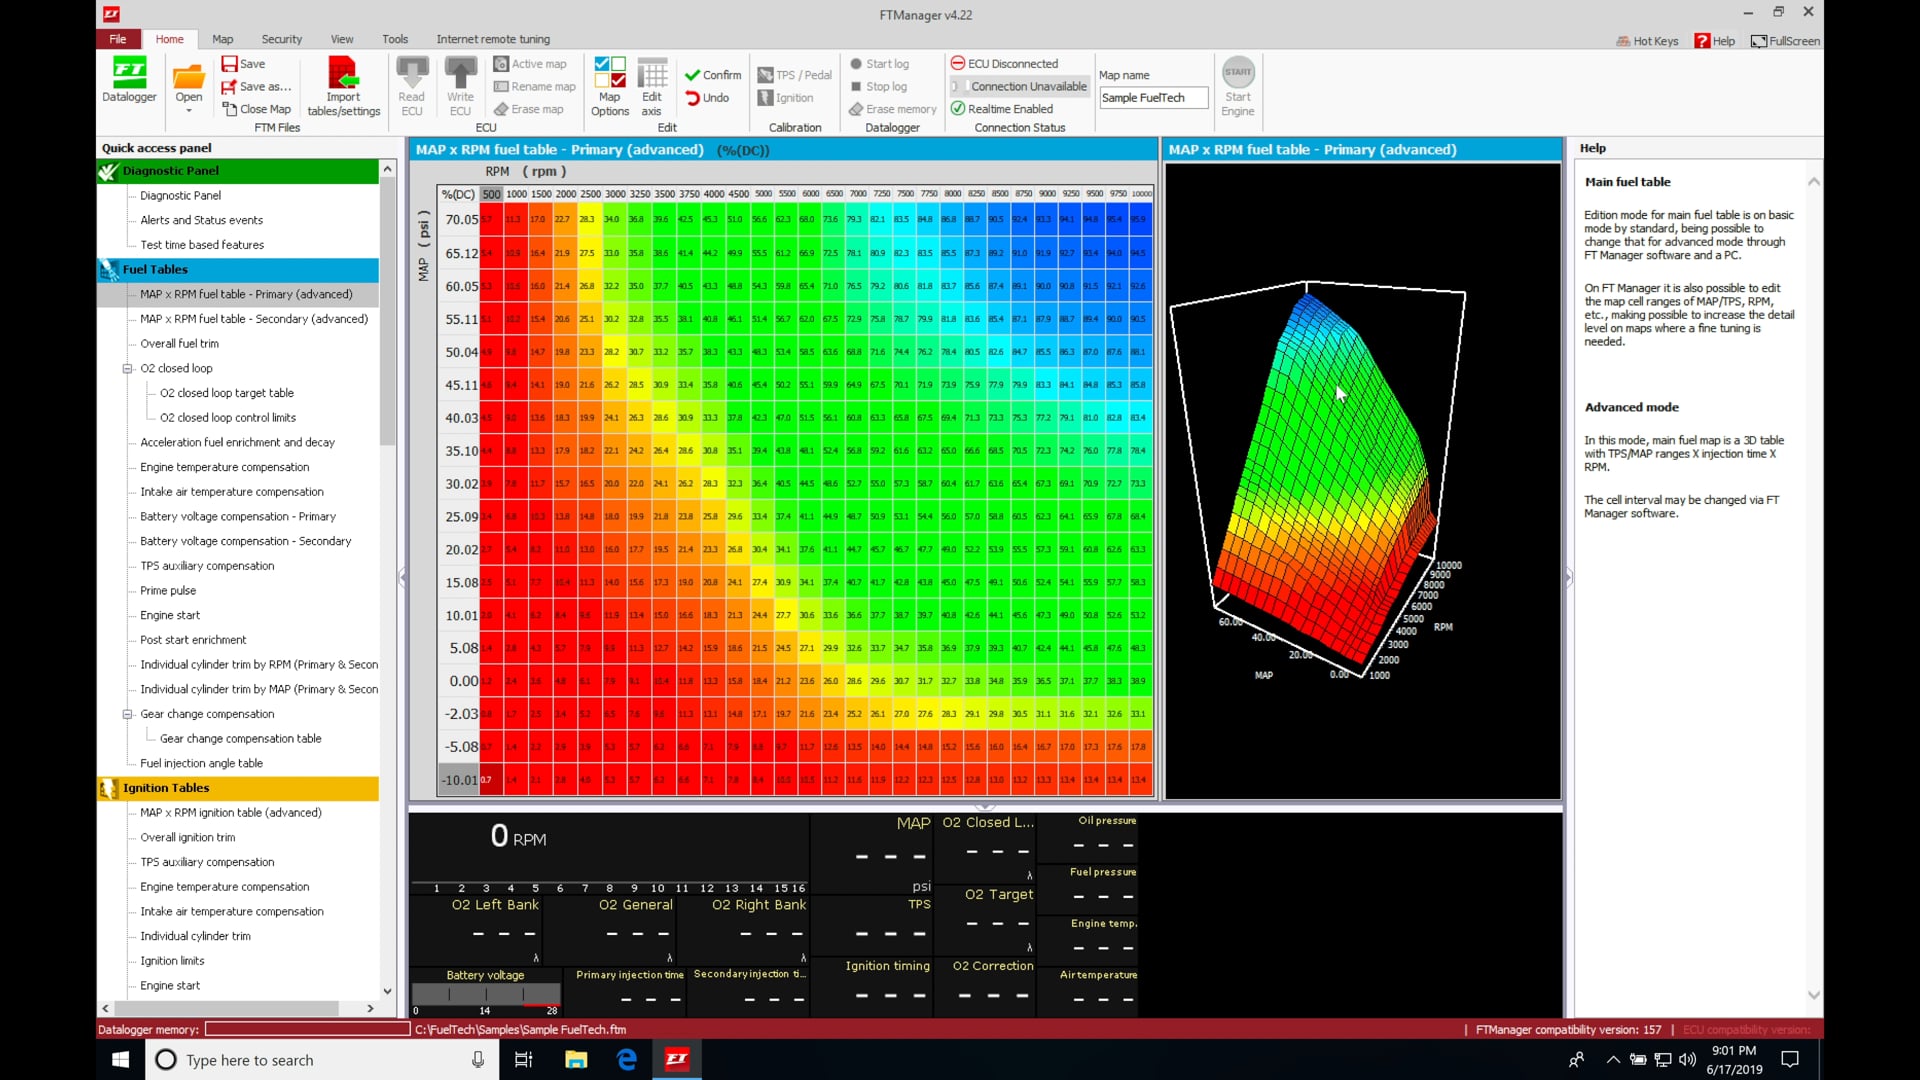Switch to the Tools menu
1920x1080 pixels.
pos(394,39)
